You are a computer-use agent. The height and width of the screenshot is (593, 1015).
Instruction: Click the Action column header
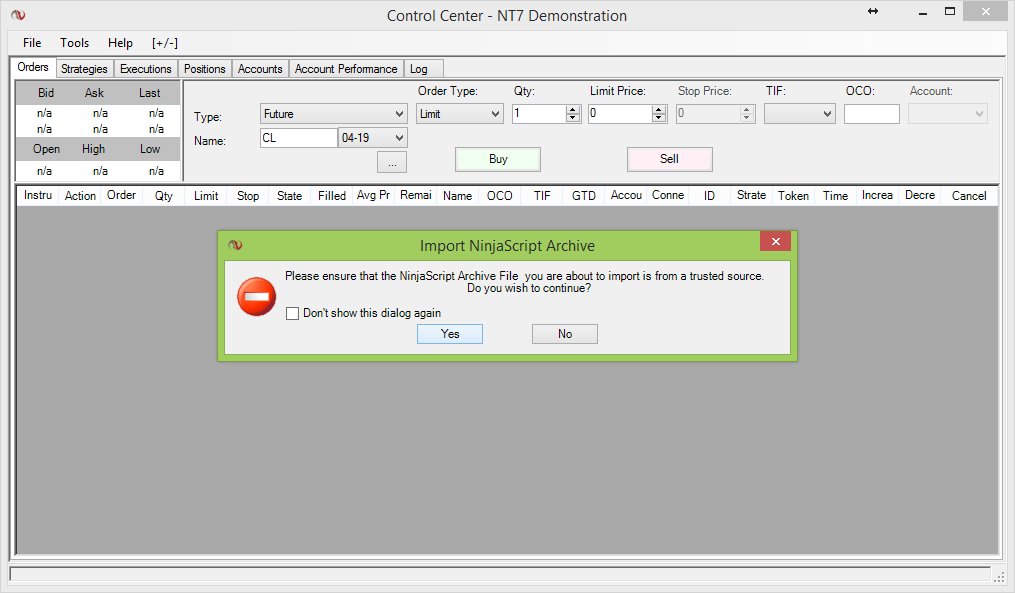tap(80, 196)
